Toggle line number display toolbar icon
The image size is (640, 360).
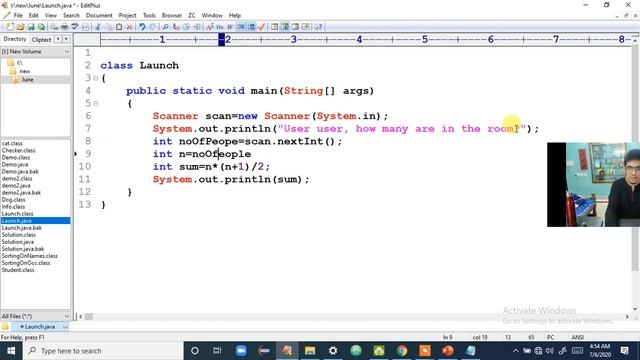251,27
